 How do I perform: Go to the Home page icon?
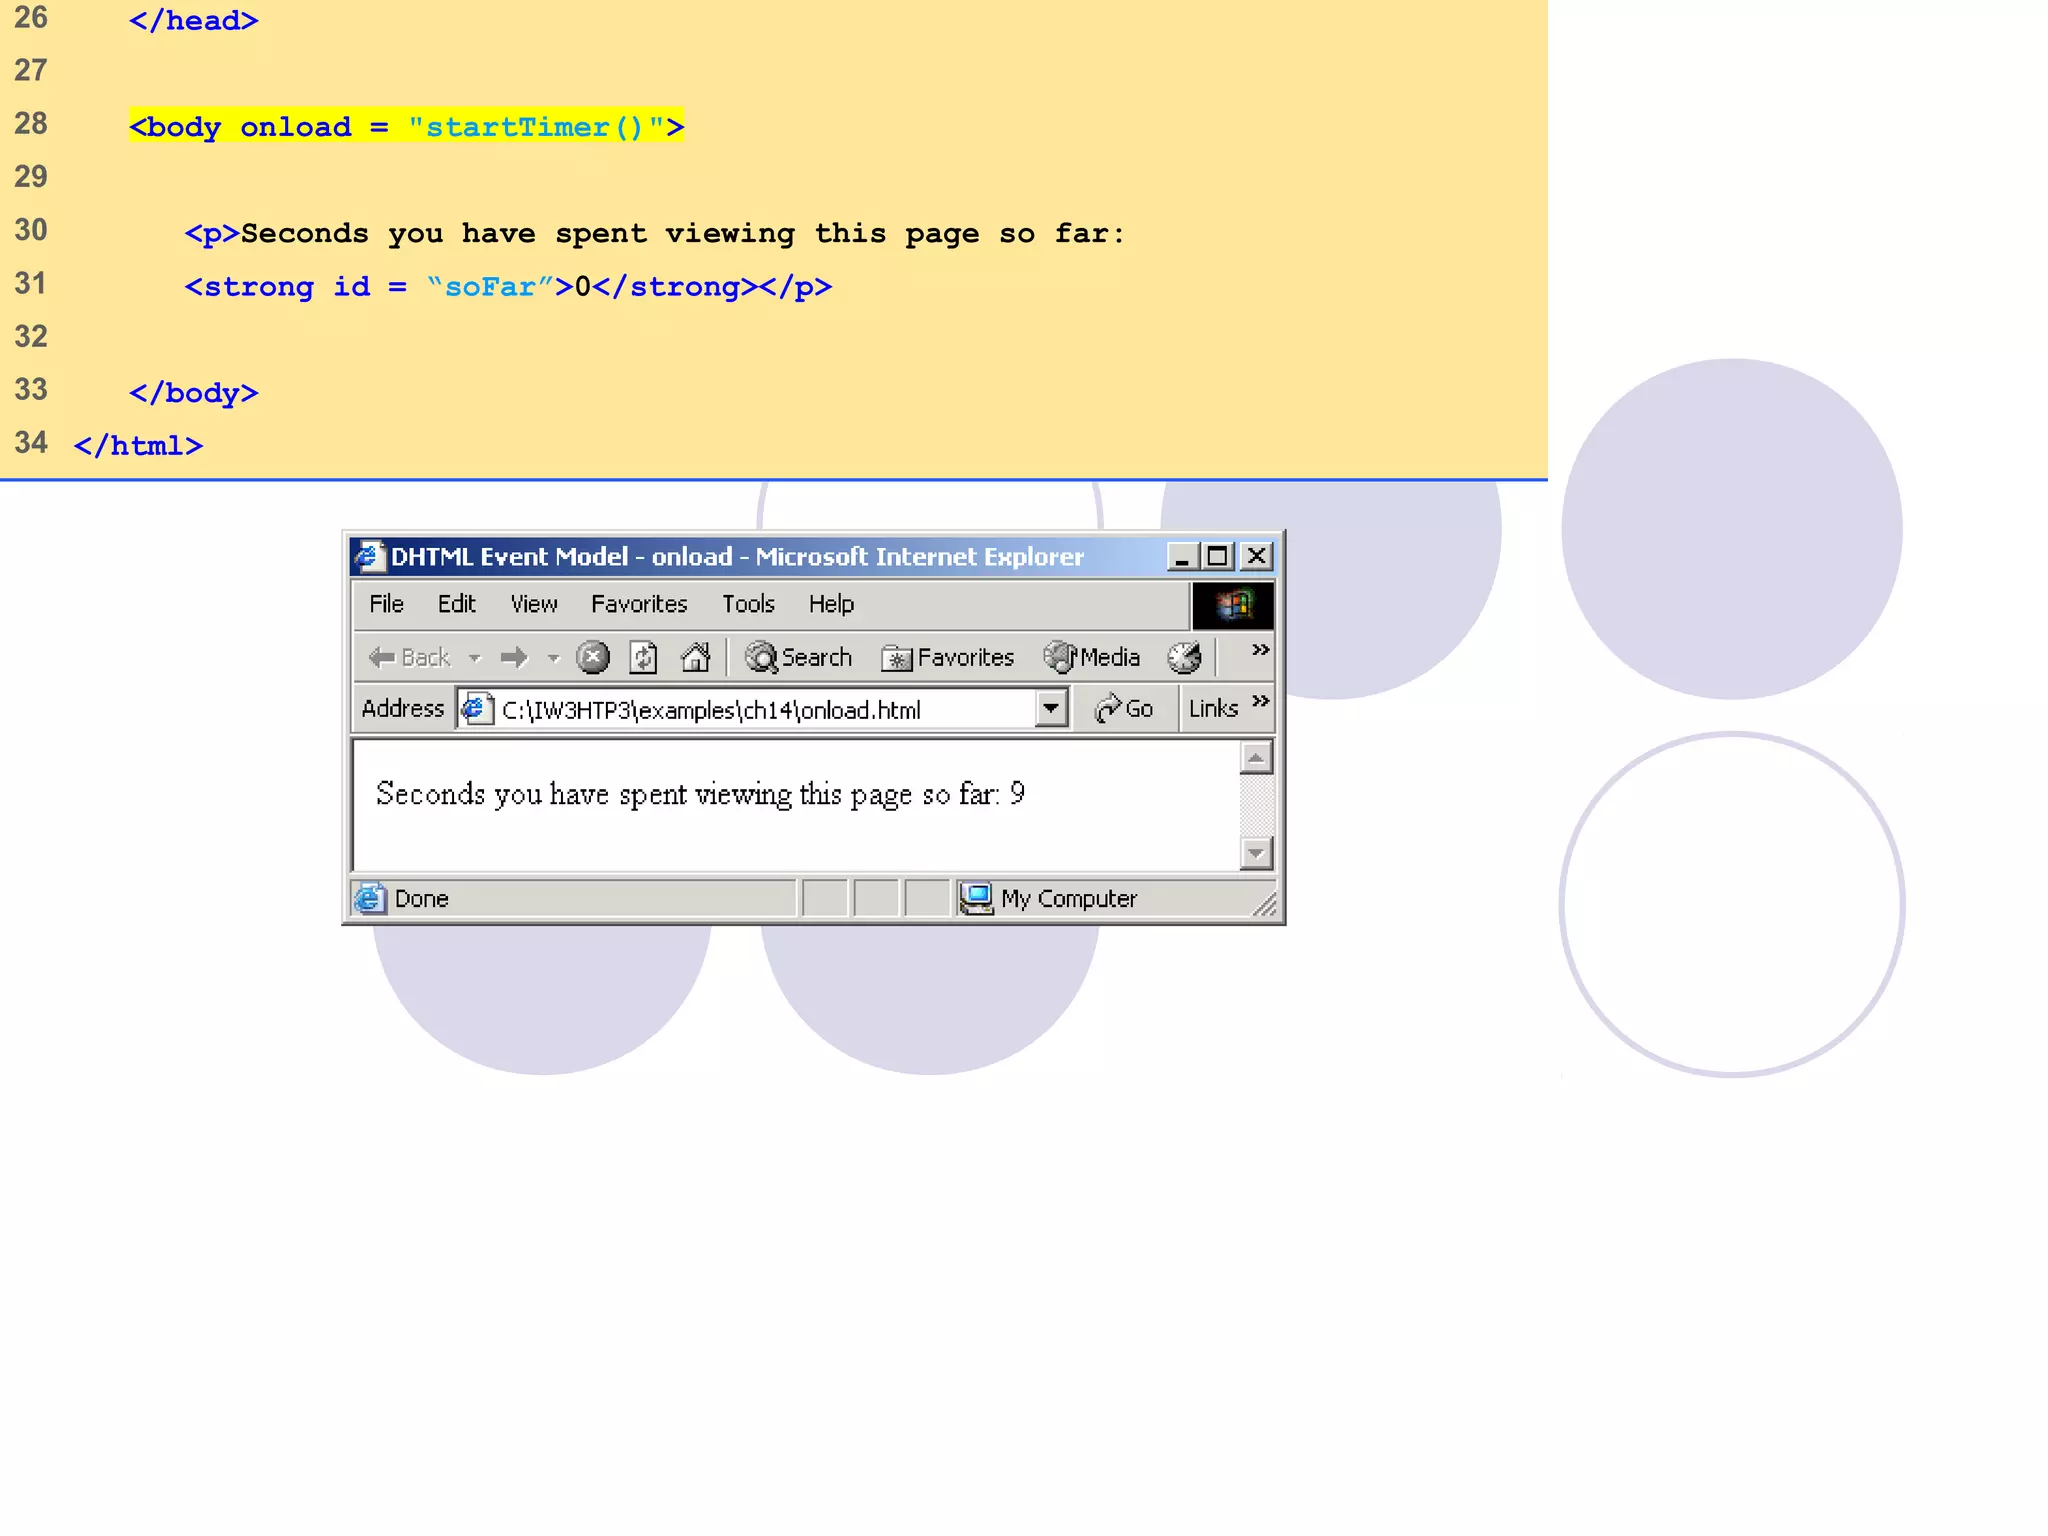click(x=695, y=657)
